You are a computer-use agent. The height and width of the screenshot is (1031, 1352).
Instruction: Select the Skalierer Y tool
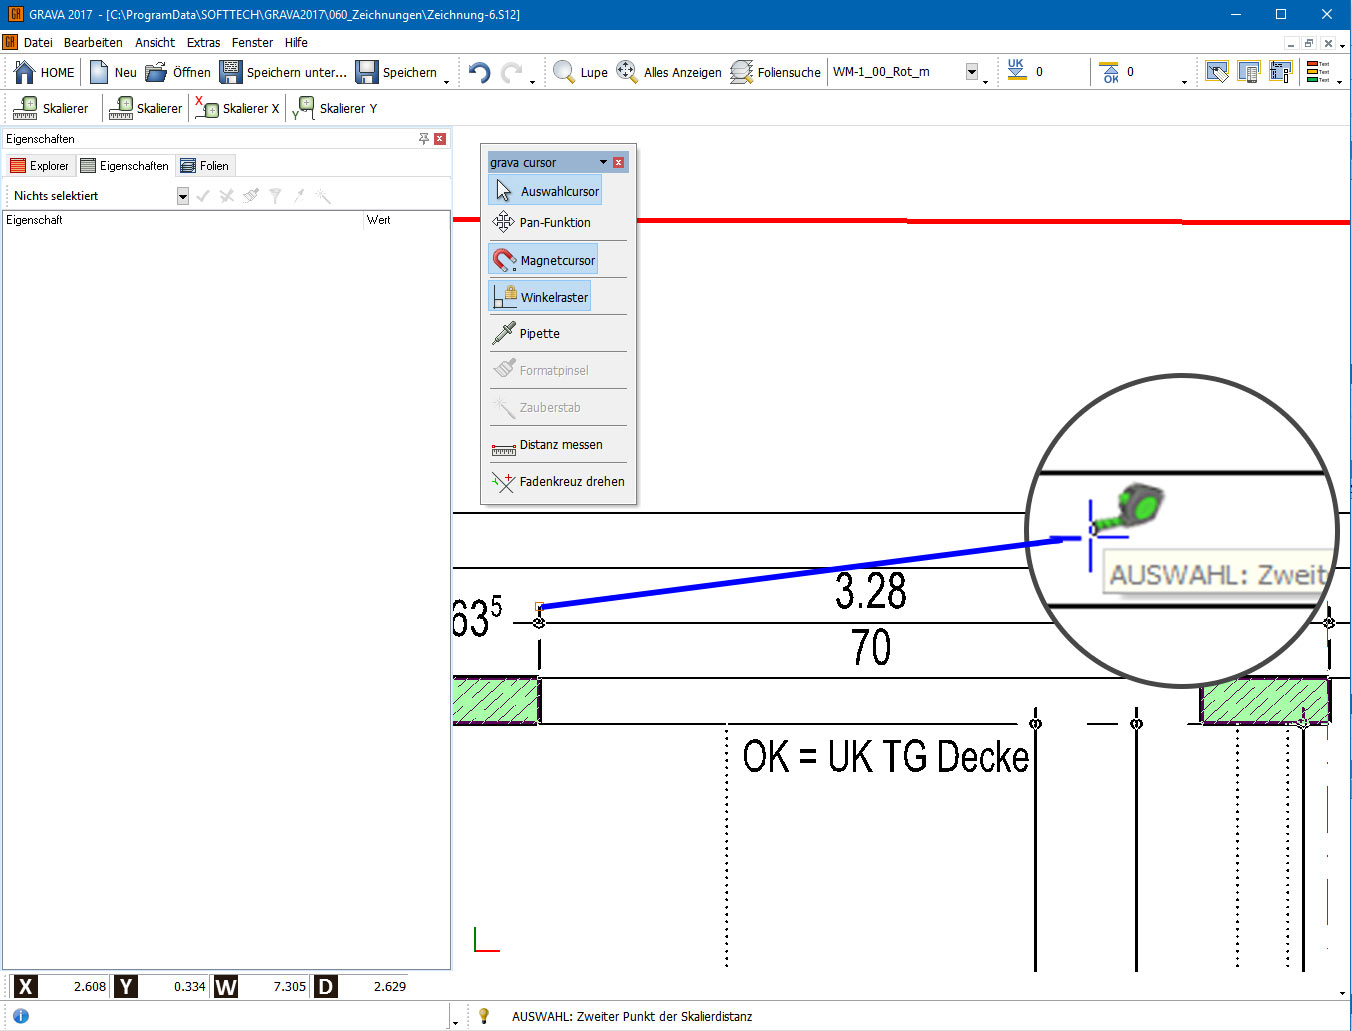(x=335, y=108)
